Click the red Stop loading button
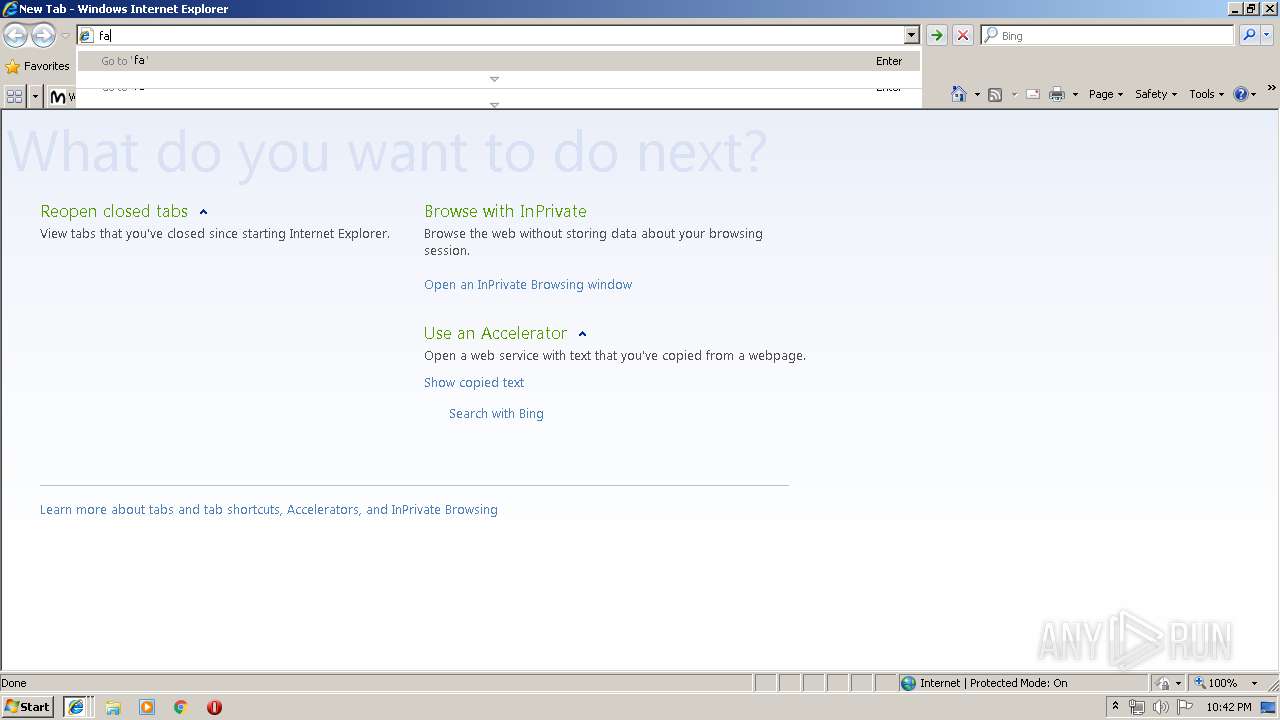Image resolution: width=1280 pixels, height=720 pixels. point(962,35)
